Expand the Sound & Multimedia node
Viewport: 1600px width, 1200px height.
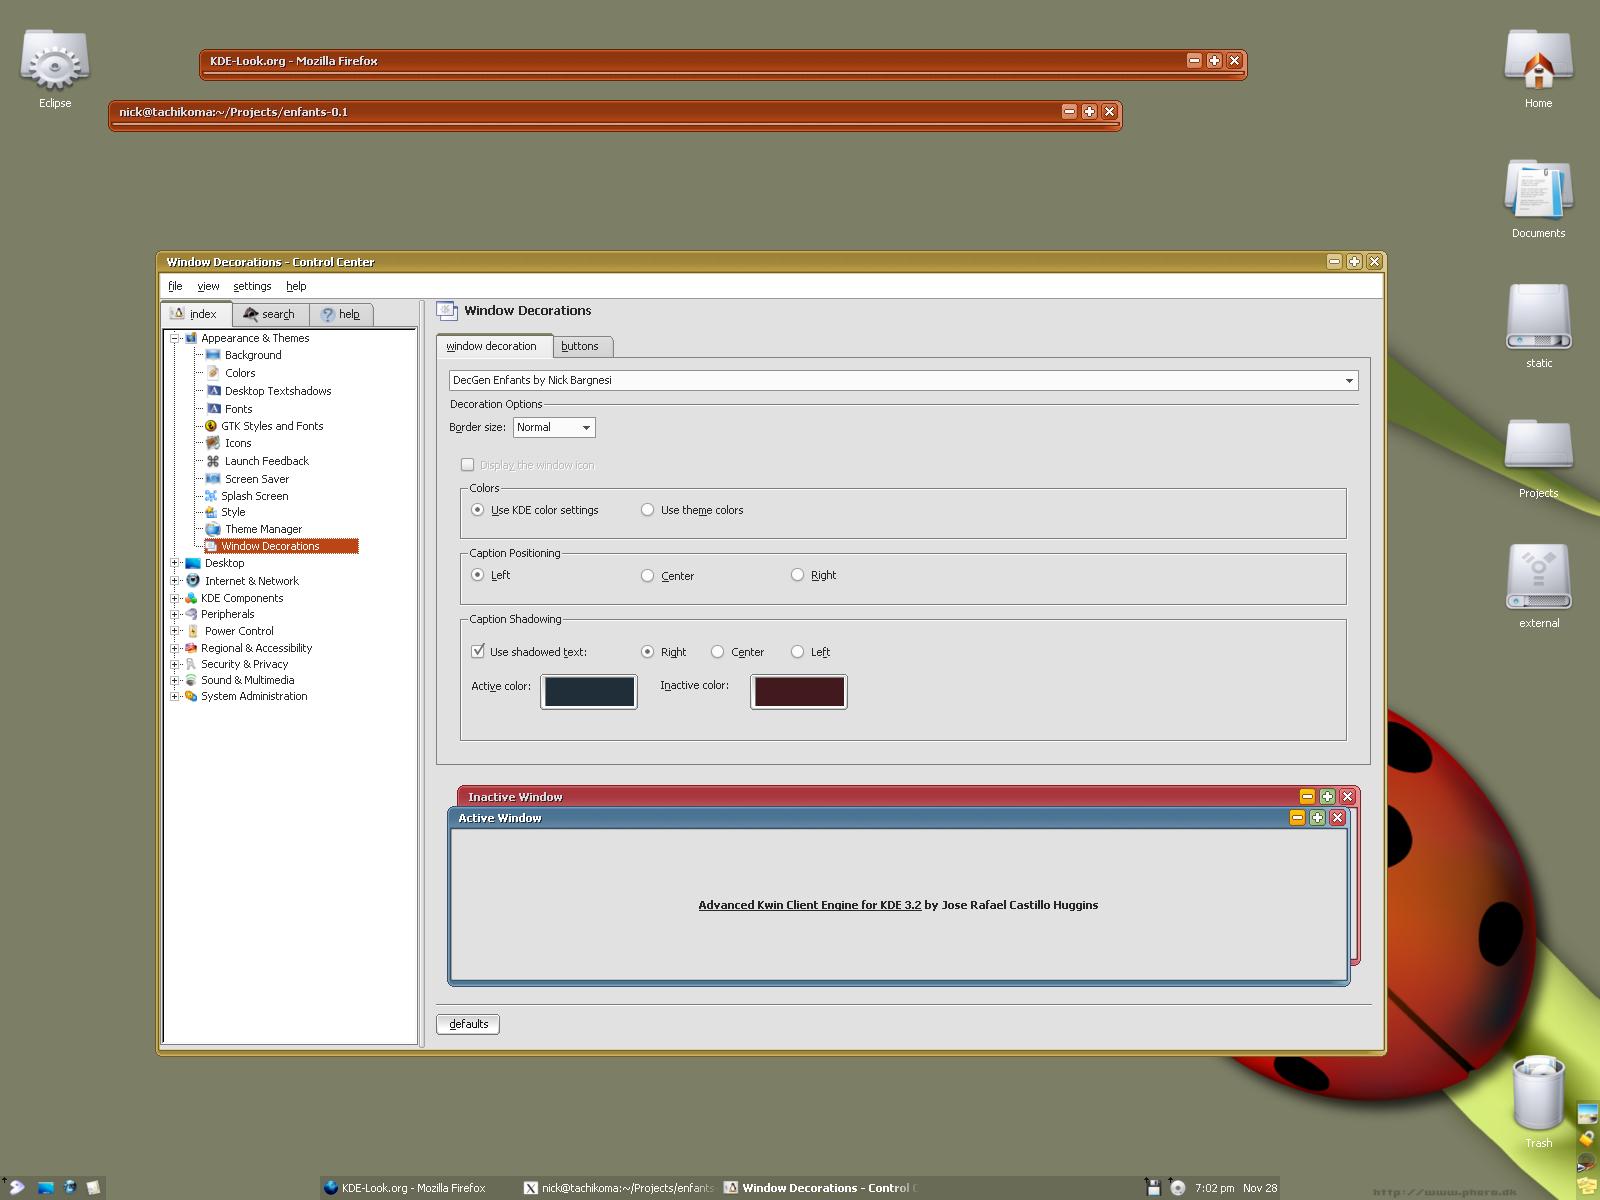175,680
